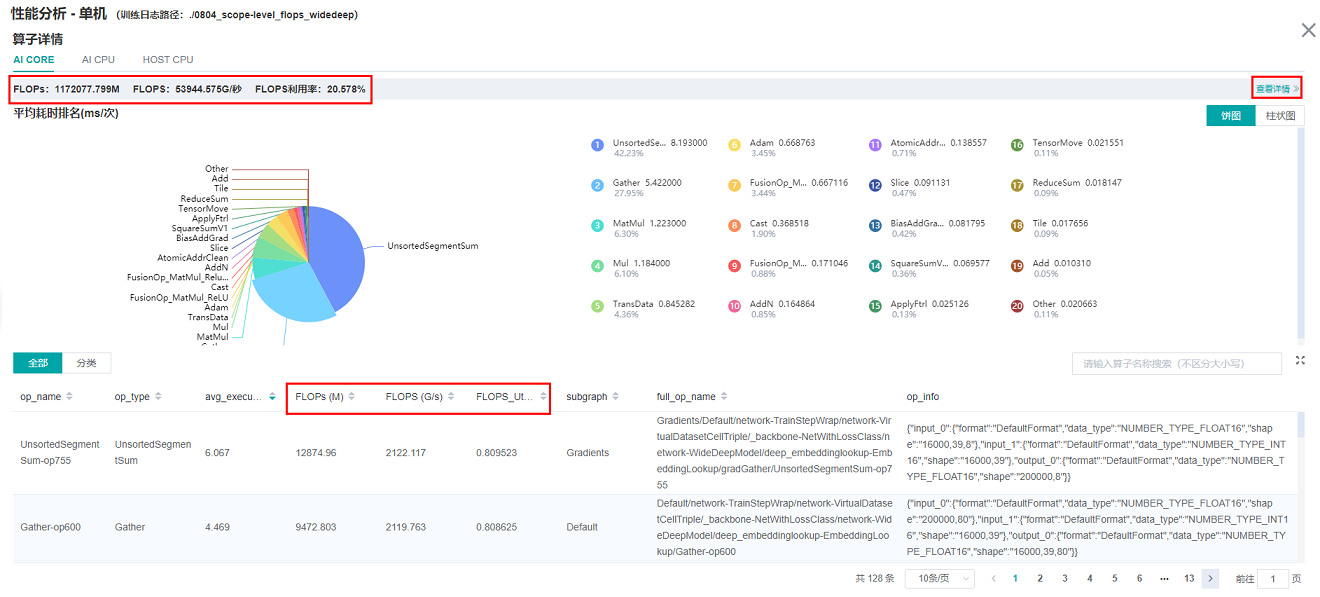Click the UnsortedSegmentSum legend color circle

(597, 145)
